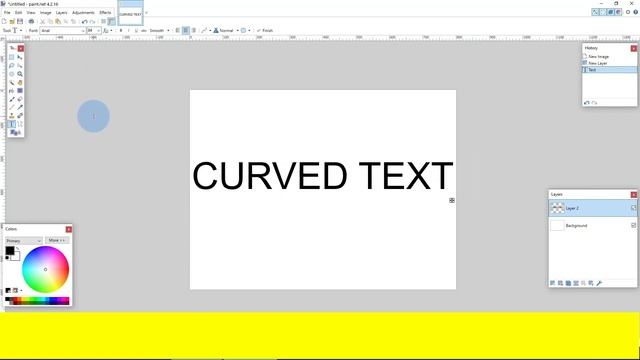Viewport: 640px width, 360px height.
Task: Select the Eraser tool
Action: [x=20, y=99]
